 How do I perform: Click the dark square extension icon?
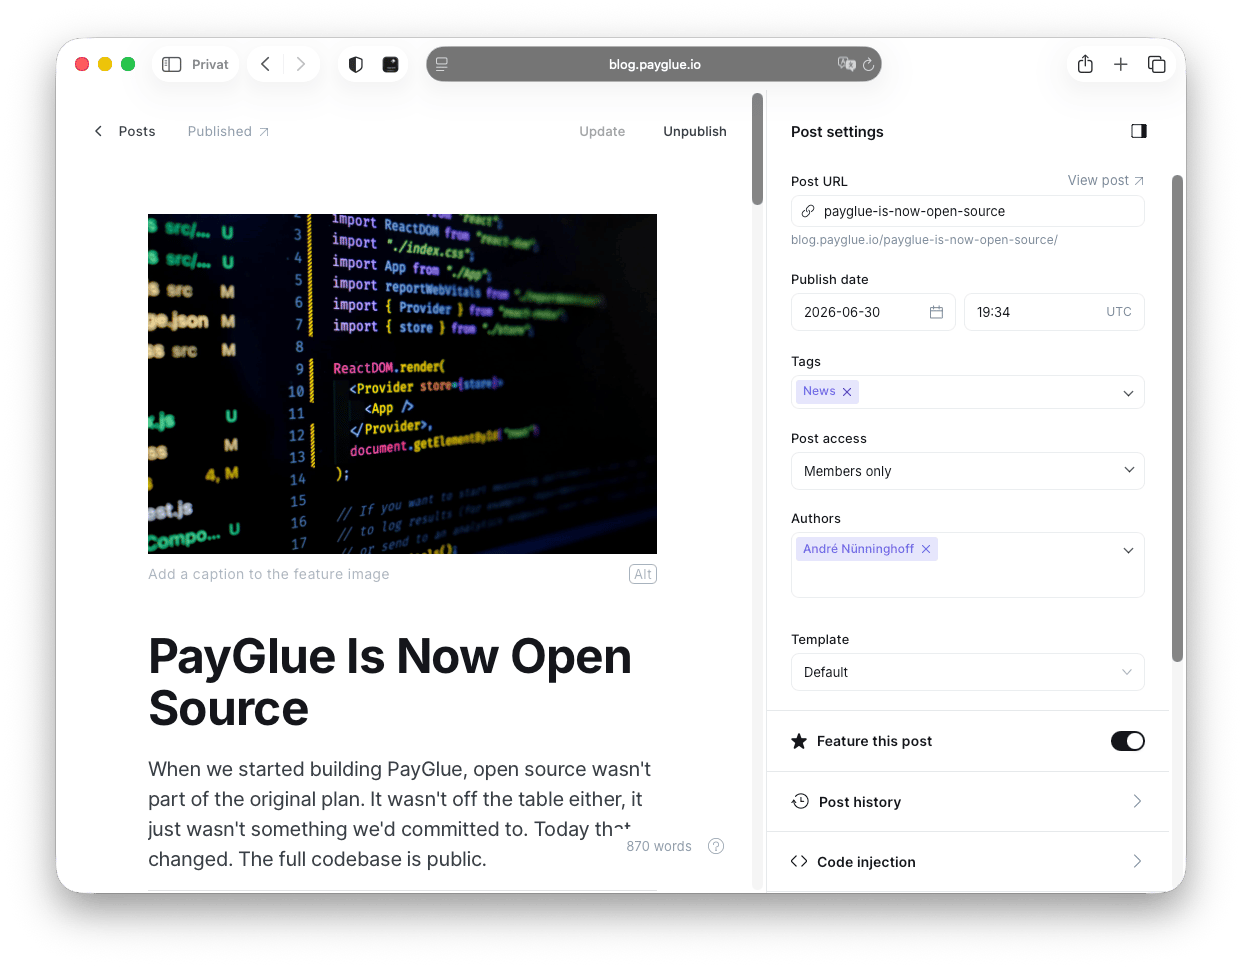click(x=391, y=64)
